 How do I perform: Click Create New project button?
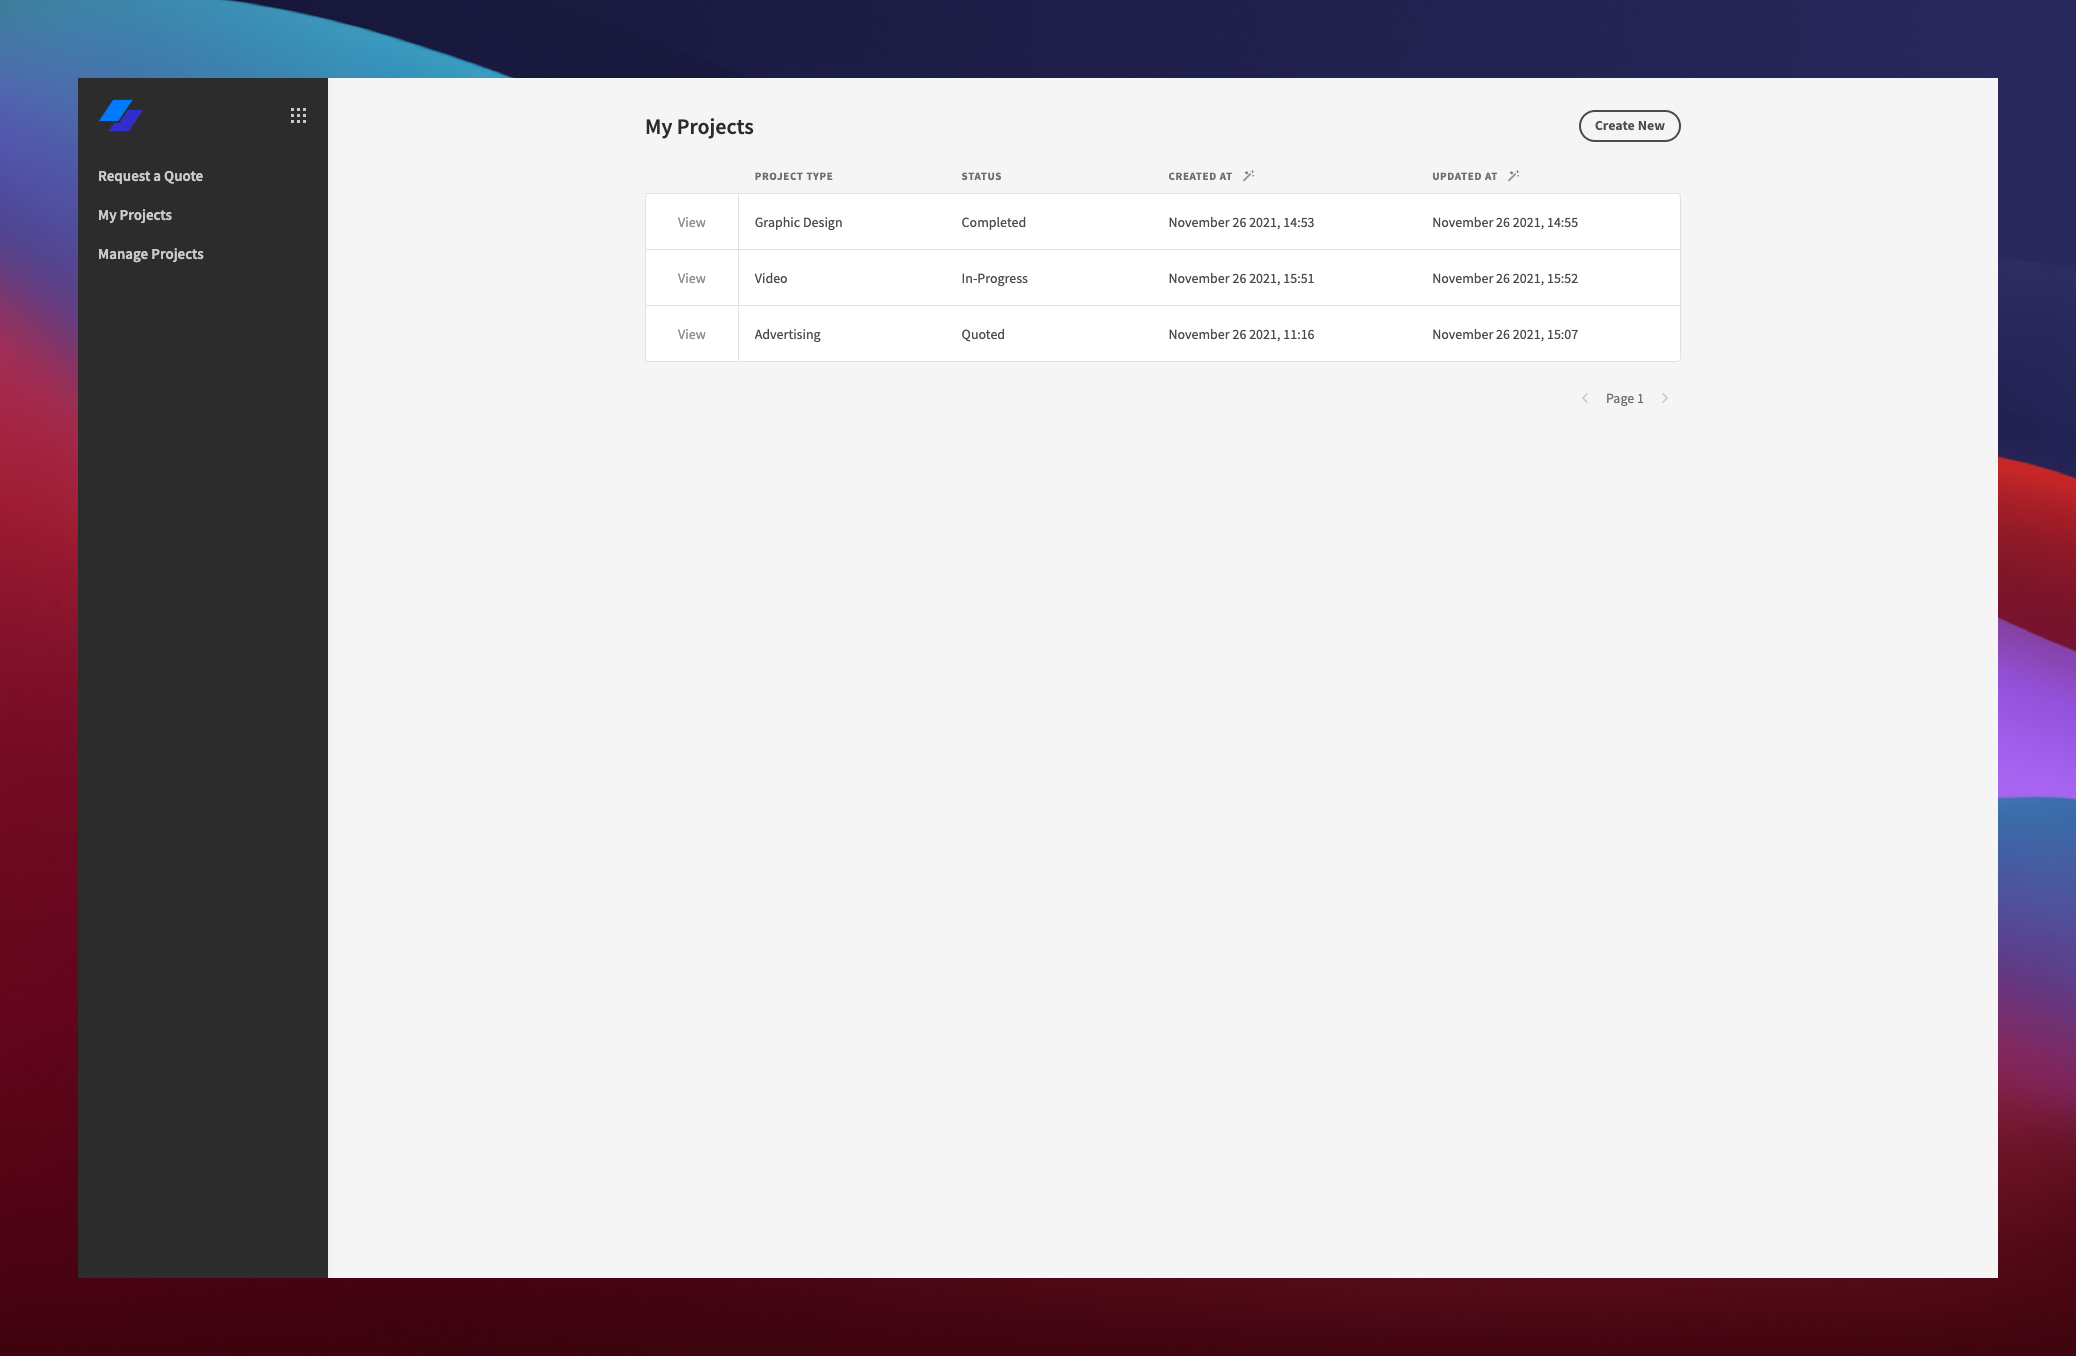[x=1628, y=126]
